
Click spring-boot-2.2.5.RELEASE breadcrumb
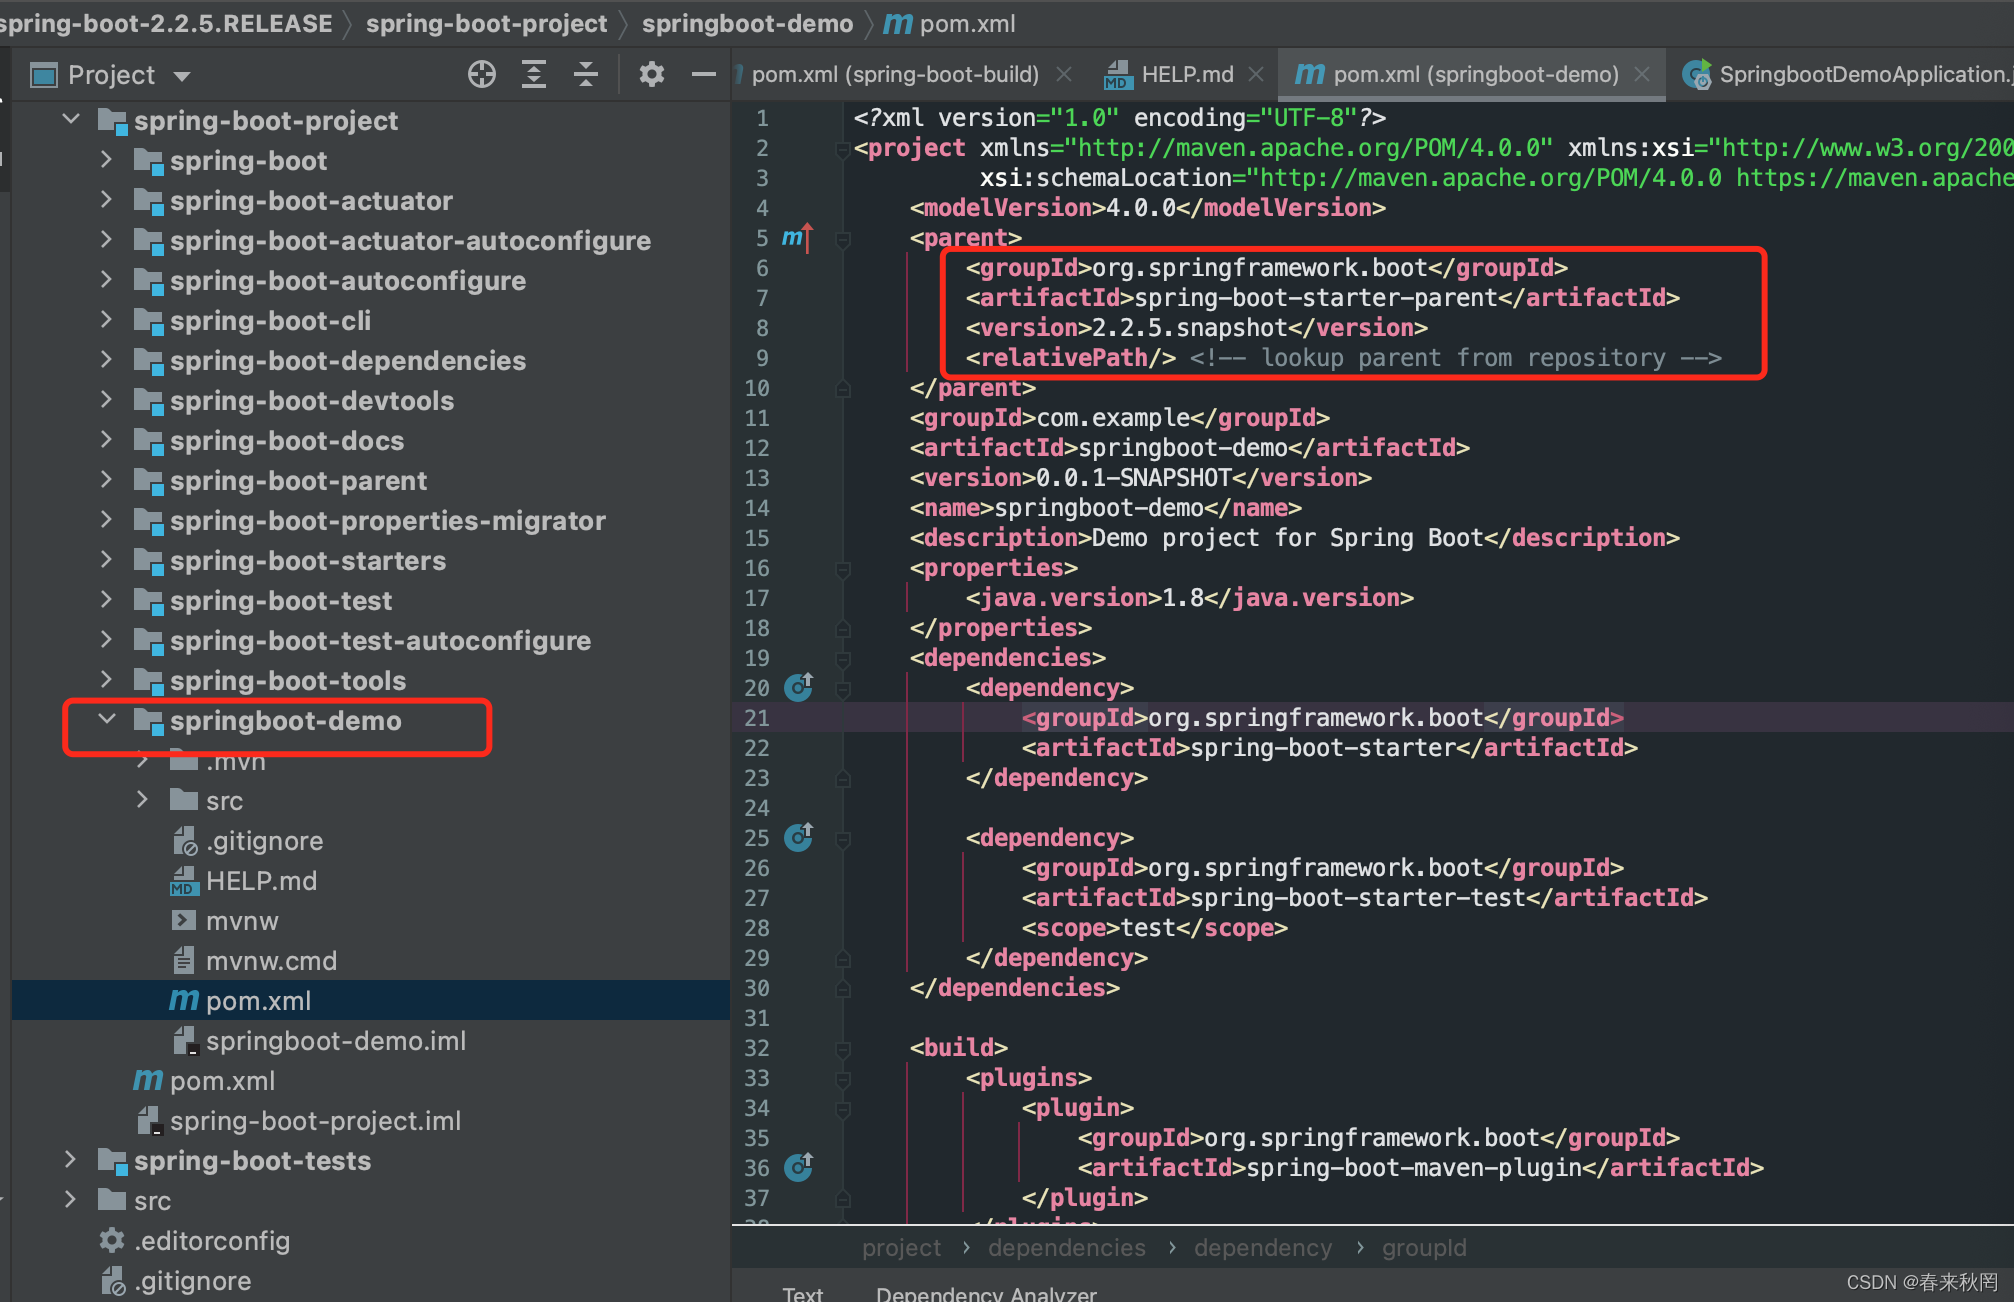(x=166, y=24)
